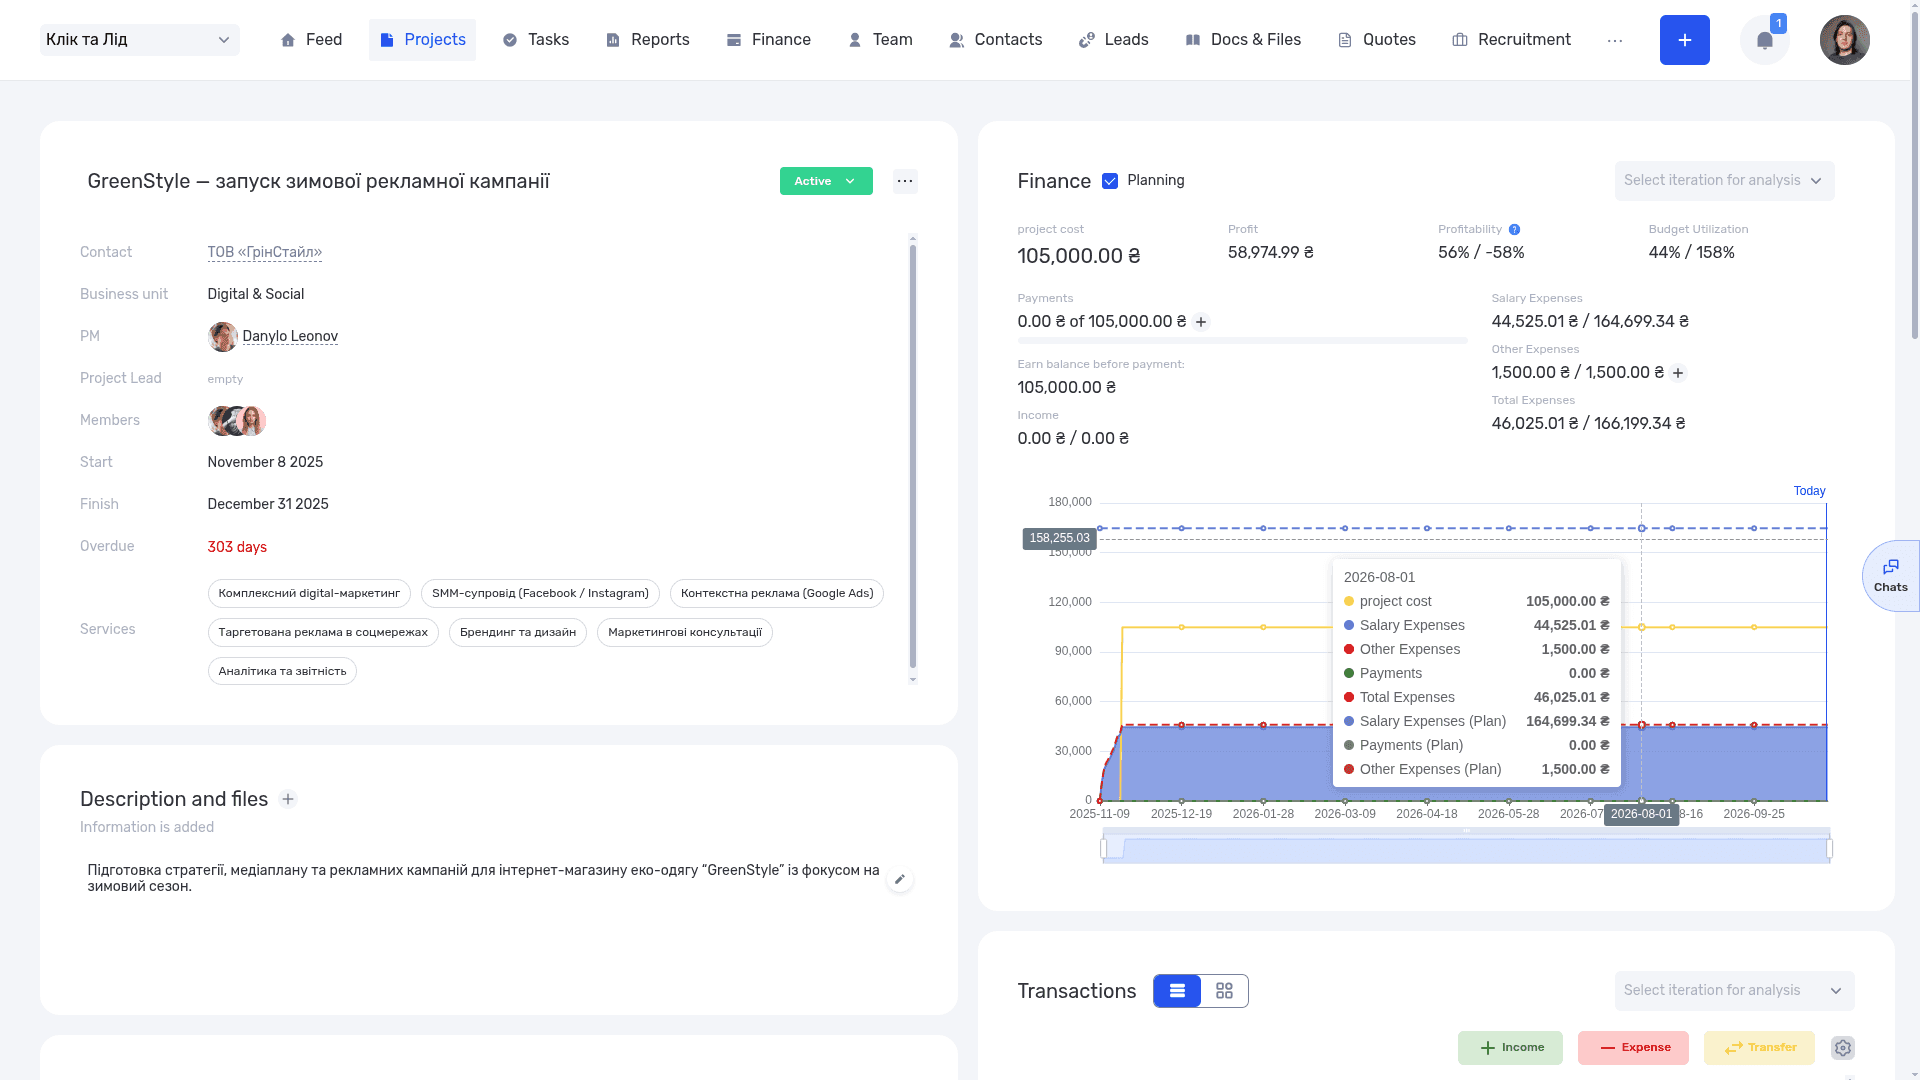Open the Quotes section

tap(1376, 40)
